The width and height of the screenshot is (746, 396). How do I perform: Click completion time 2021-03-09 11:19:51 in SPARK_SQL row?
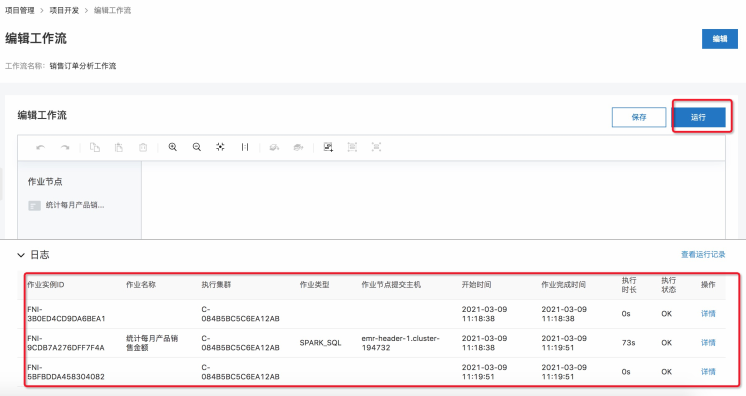coord(564,343)
